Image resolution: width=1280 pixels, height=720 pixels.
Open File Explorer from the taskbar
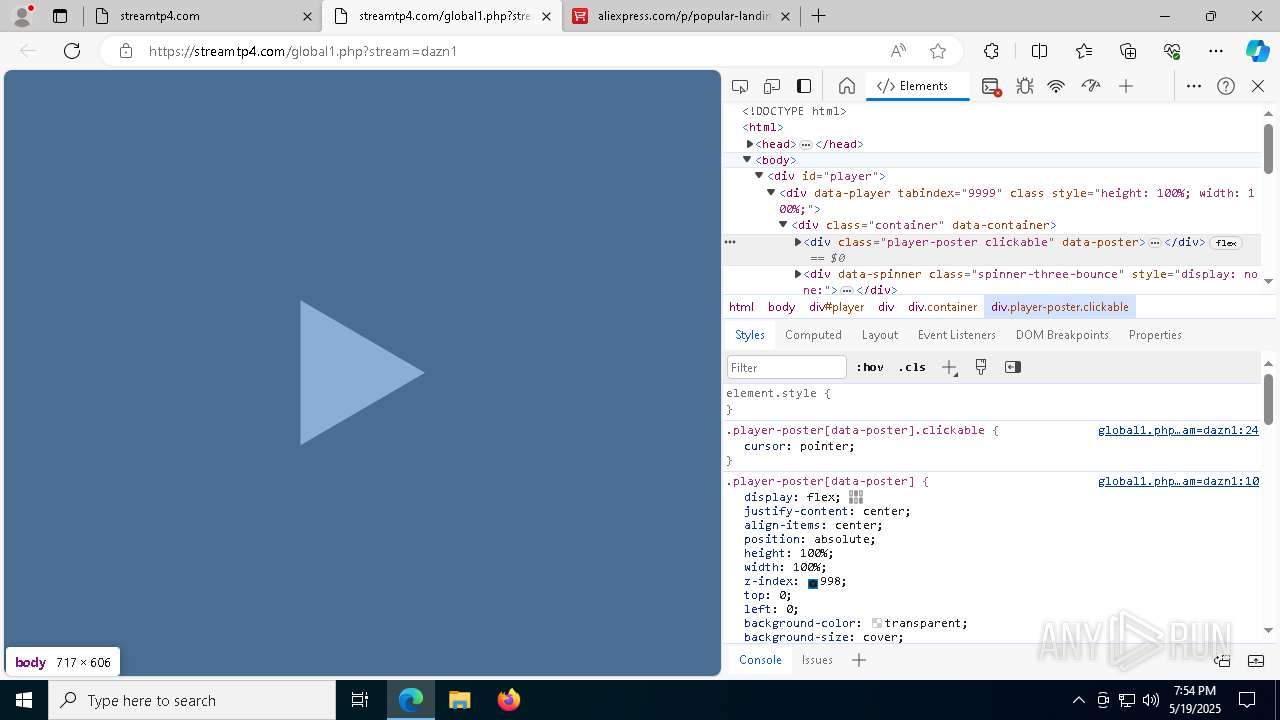460,700
